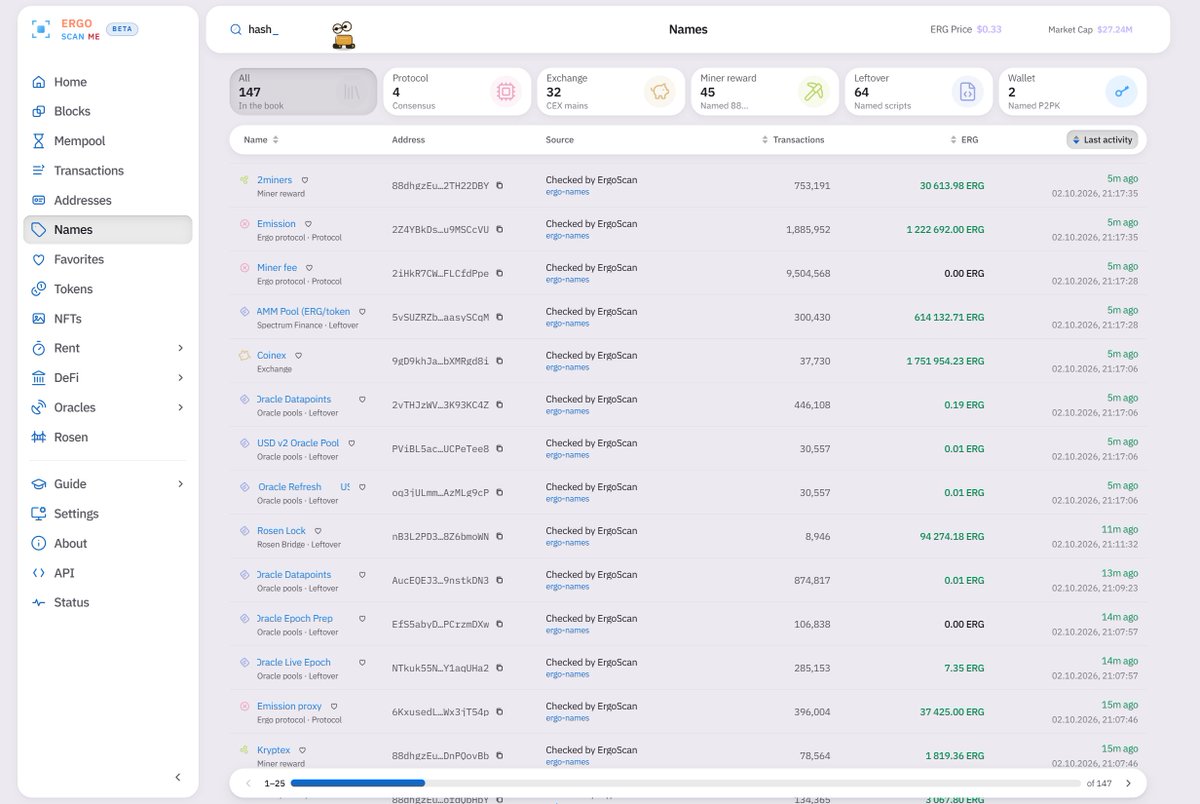Image resolution: width=1200 pixels, height=804 pixels.
Task: Open the API page
Action: (x=108, y=573)
